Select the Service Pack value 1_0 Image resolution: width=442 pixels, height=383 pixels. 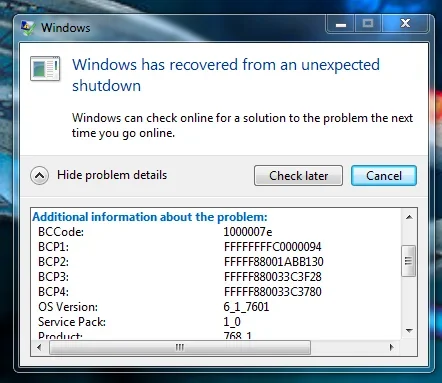click(232, 322)
